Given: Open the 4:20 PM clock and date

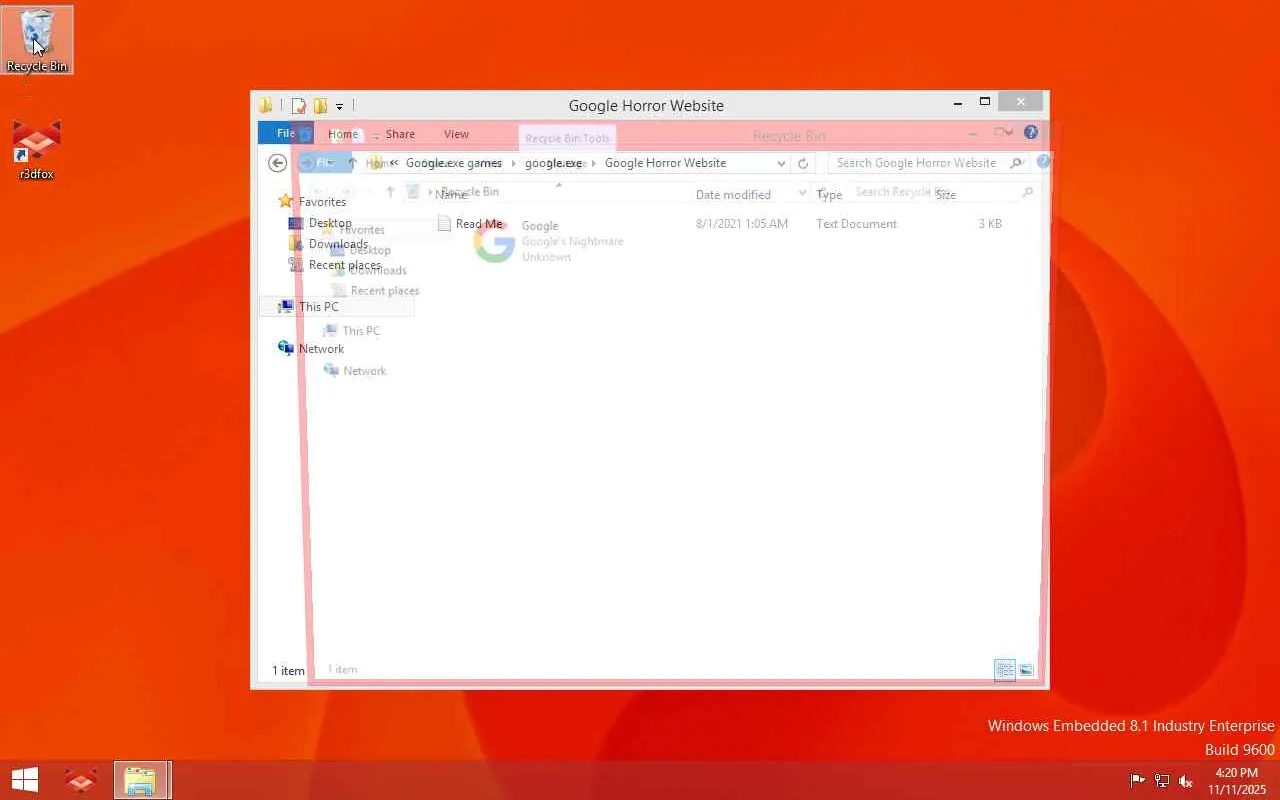Looking at the screenshot, I should point(1237,781).
